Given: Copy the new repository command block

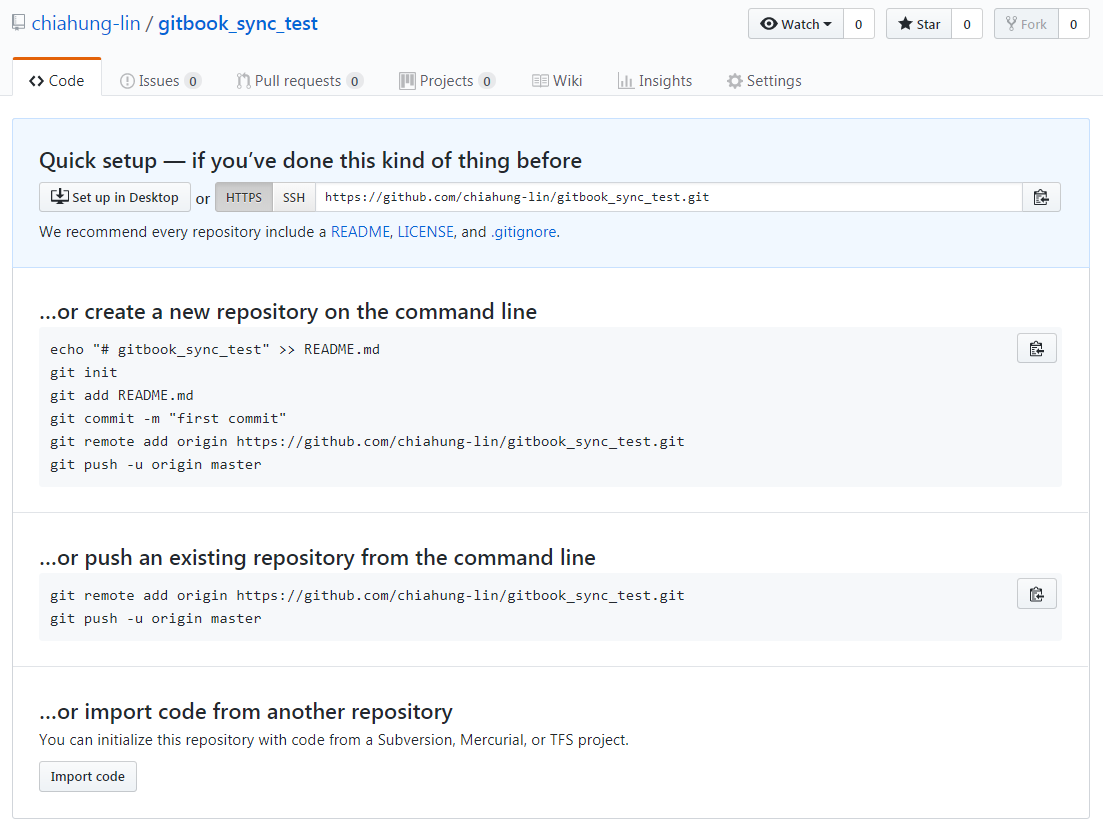Looking at the screenshot, I should coord(1036,348).
